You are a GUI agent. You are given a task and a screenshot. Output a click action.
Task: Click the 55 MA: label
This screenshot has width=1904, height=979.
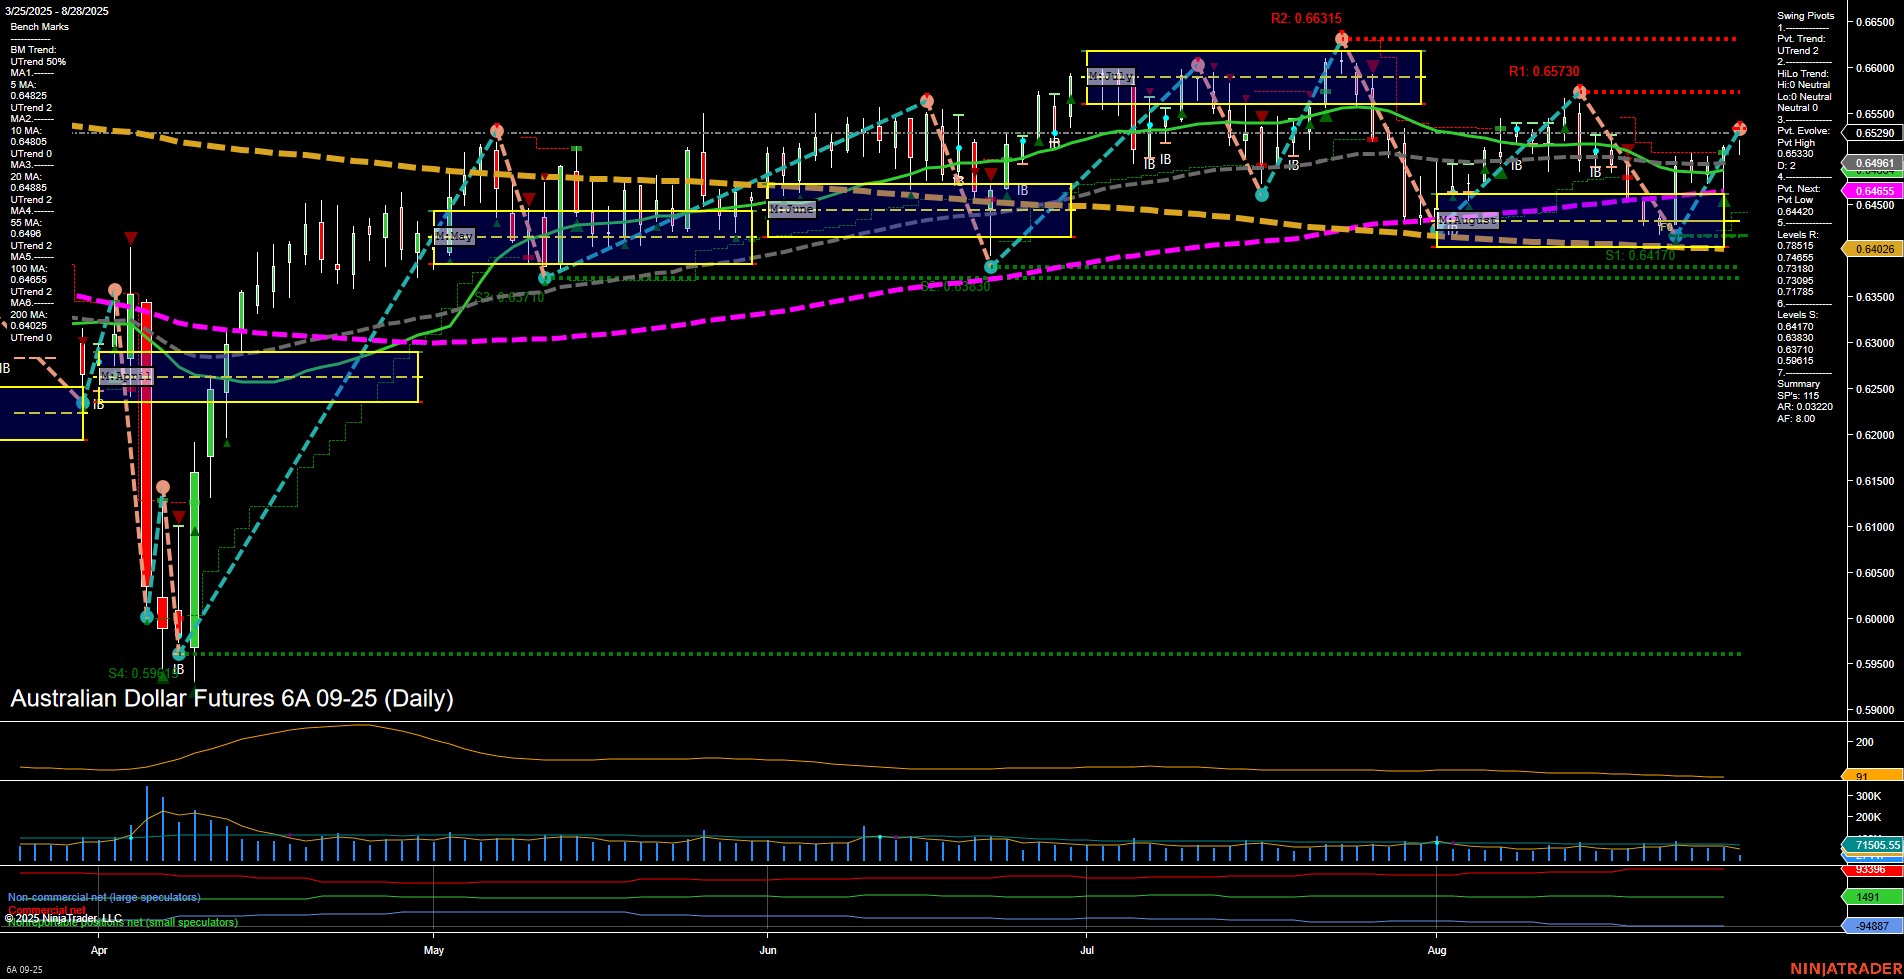26,223
